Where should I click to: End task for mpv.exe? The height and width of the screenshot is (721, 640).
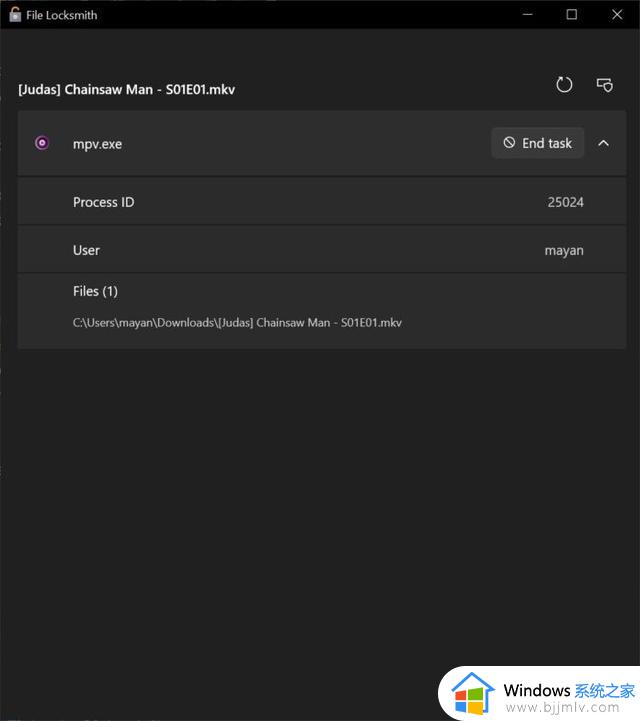coord(537,143)
